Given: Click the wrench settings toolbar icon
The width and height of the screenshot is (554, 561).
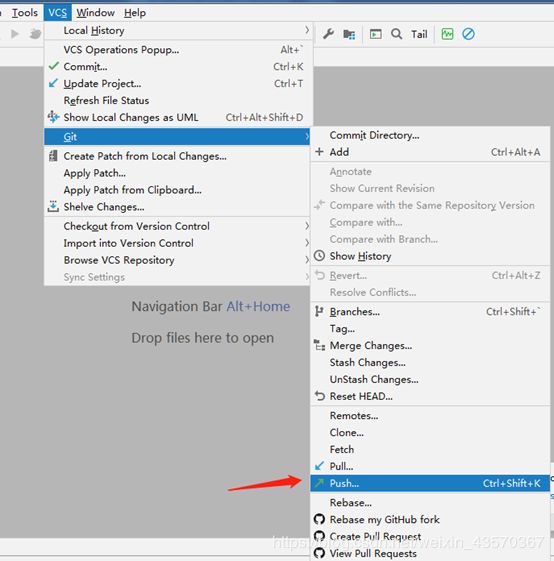Looking at the screenshot, I should tap(328, 34).
